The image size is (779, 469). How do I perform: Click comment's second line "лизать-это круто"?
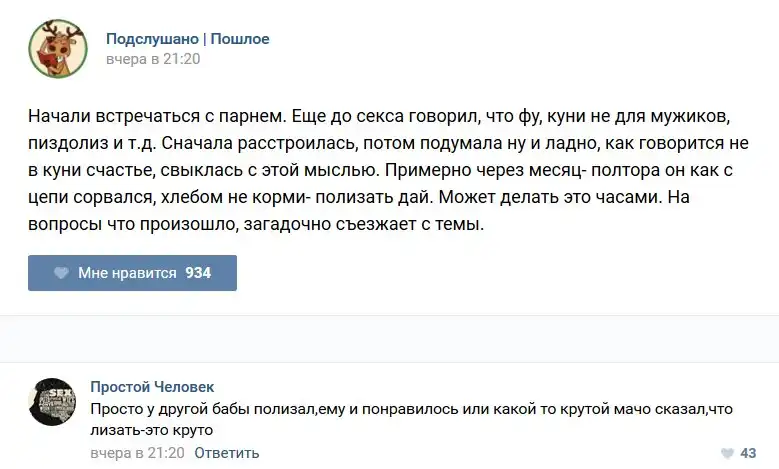pos(151,430)
